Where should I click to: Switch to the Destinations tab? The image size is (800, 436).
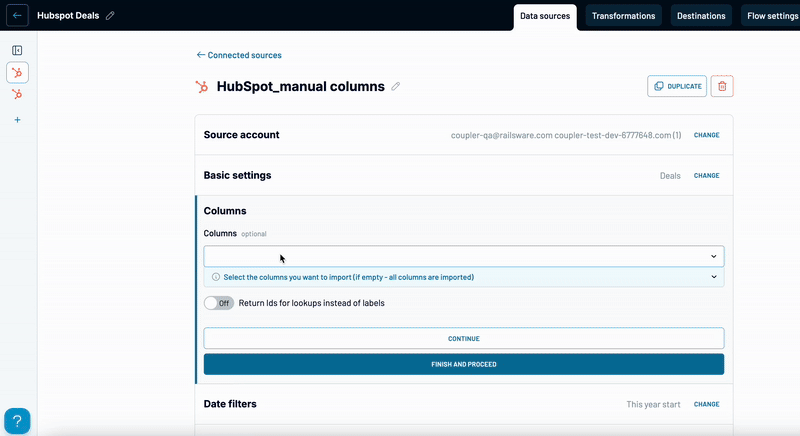tap(701, 16)
